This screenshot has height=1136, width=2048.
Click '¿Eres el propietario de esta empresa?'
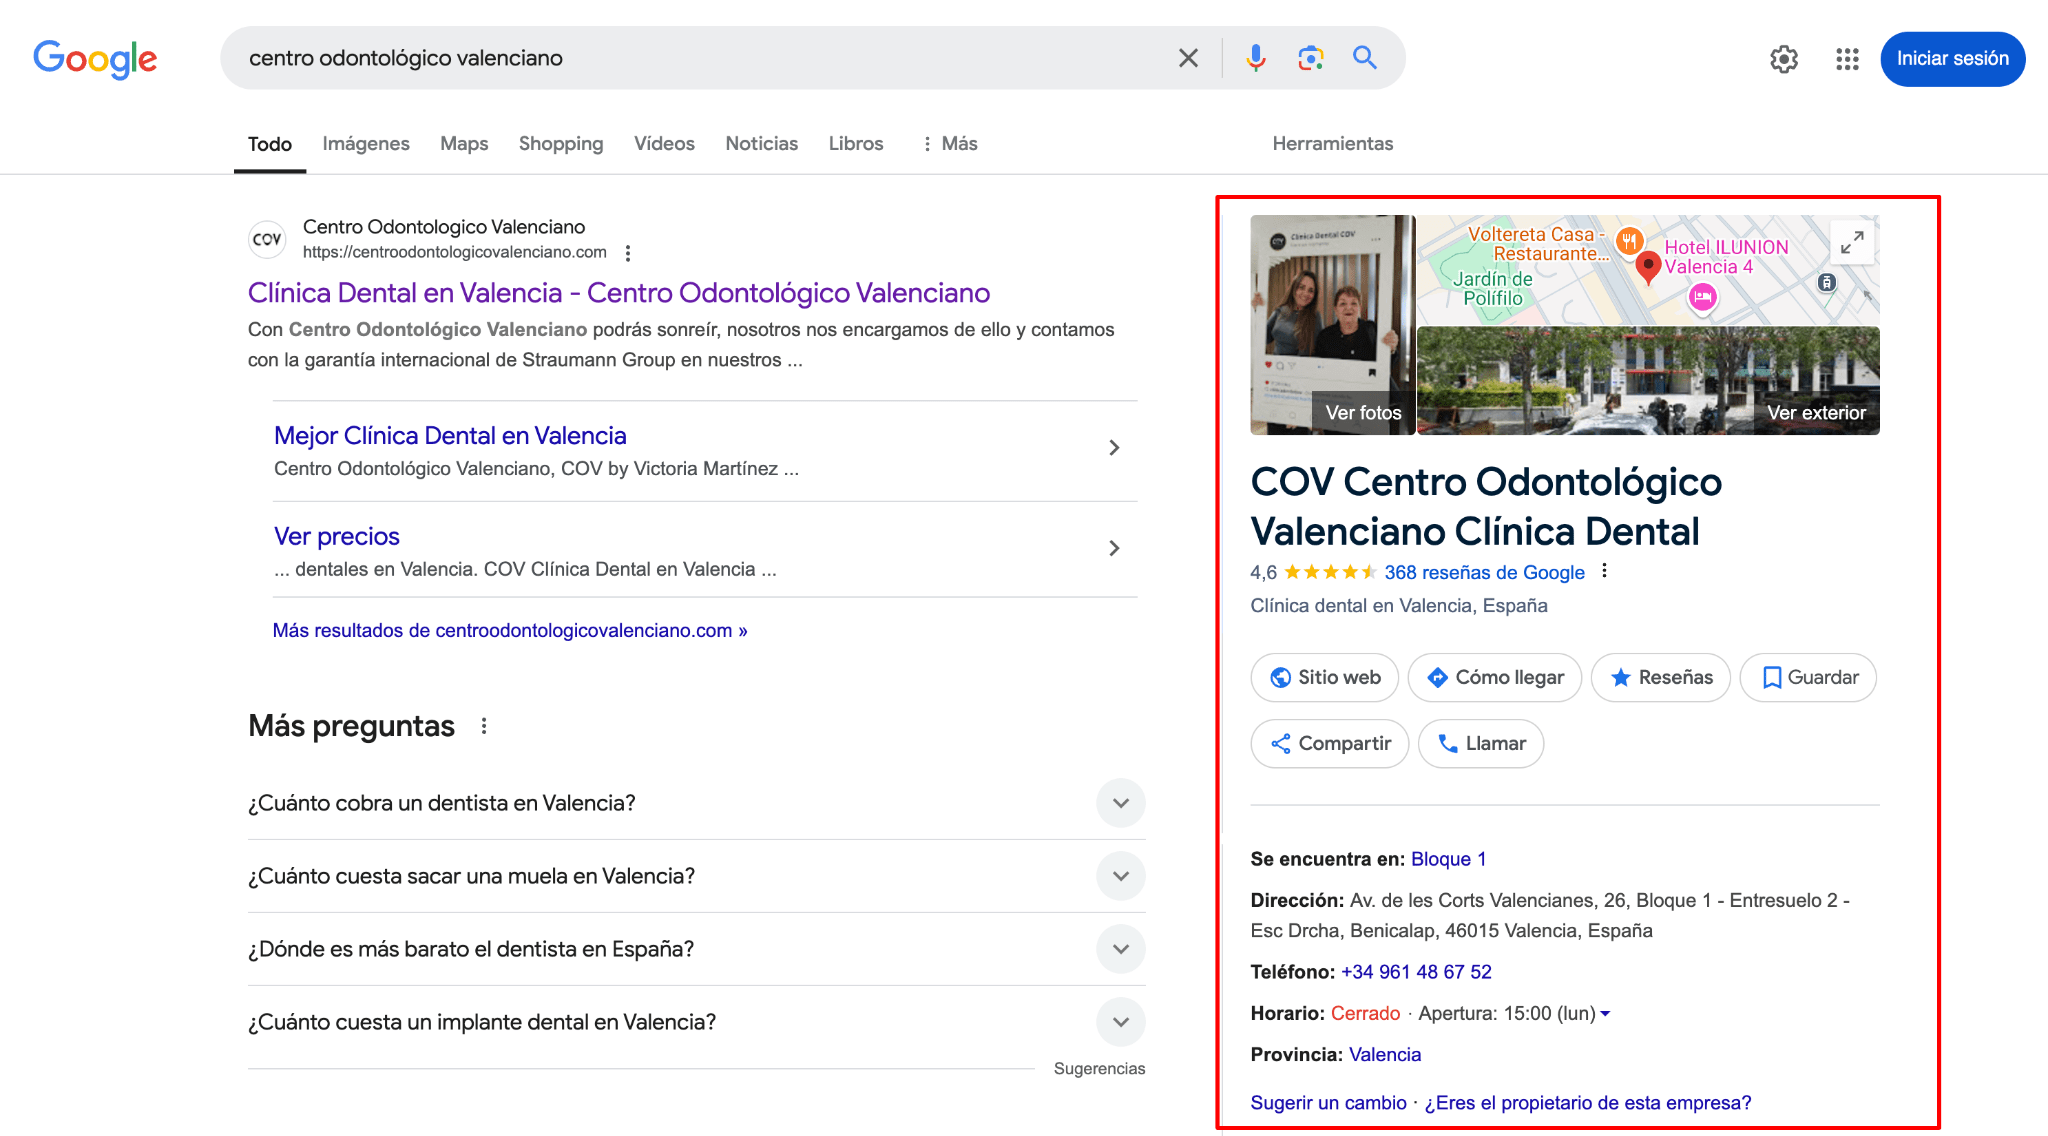click(x=1588, y=1103)
